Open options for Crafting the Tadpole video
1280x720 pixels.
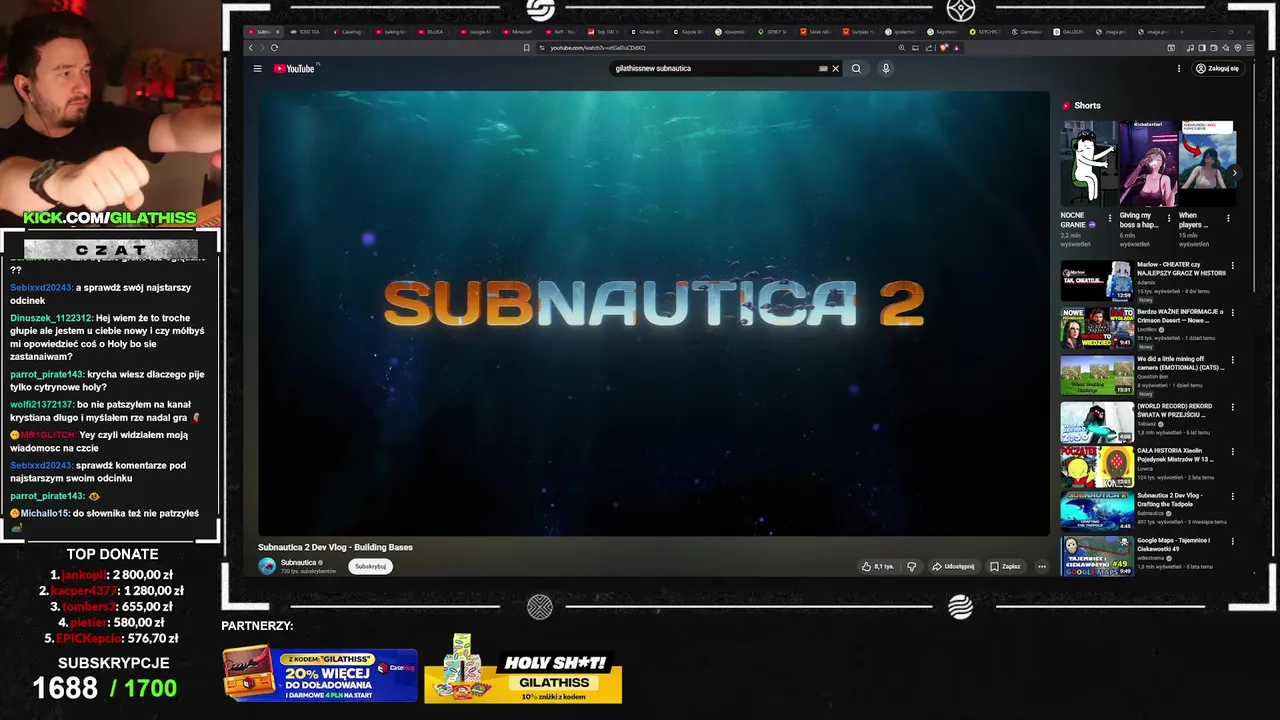point(1232,496)
